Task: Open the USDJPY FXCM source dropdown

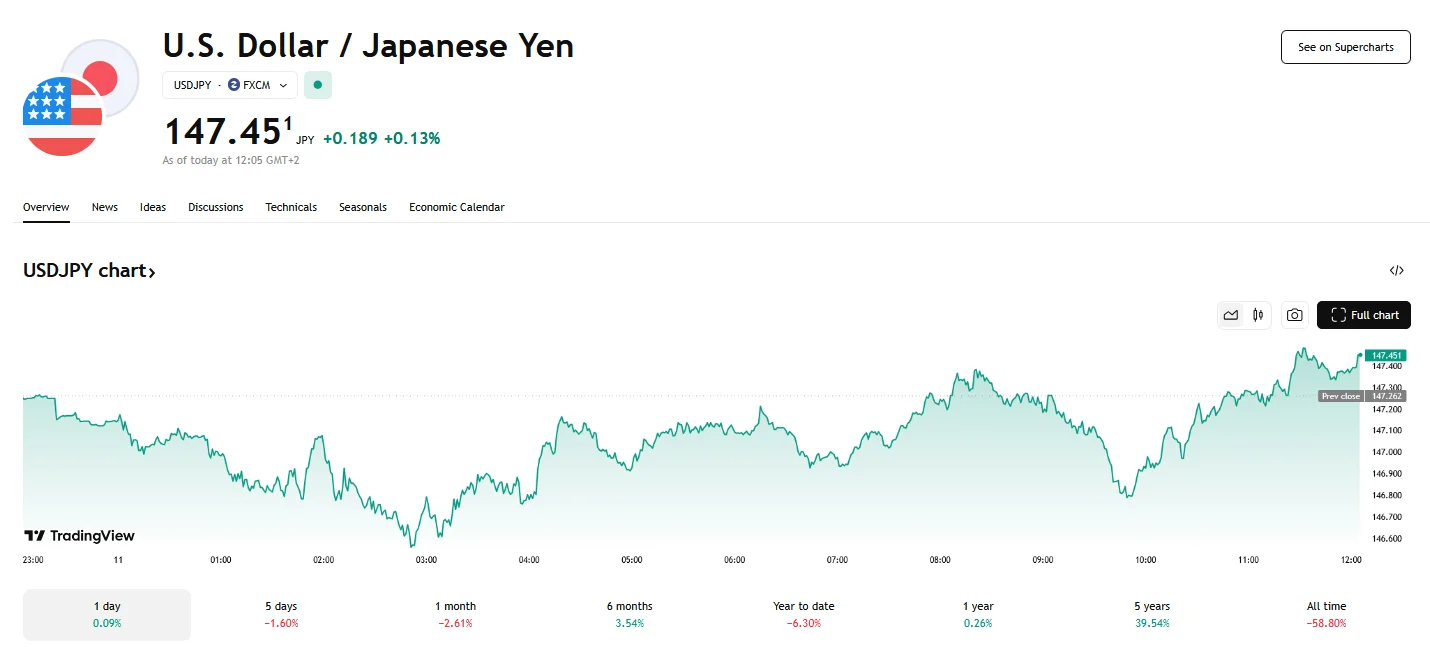Action: click(x=230, y=85)
